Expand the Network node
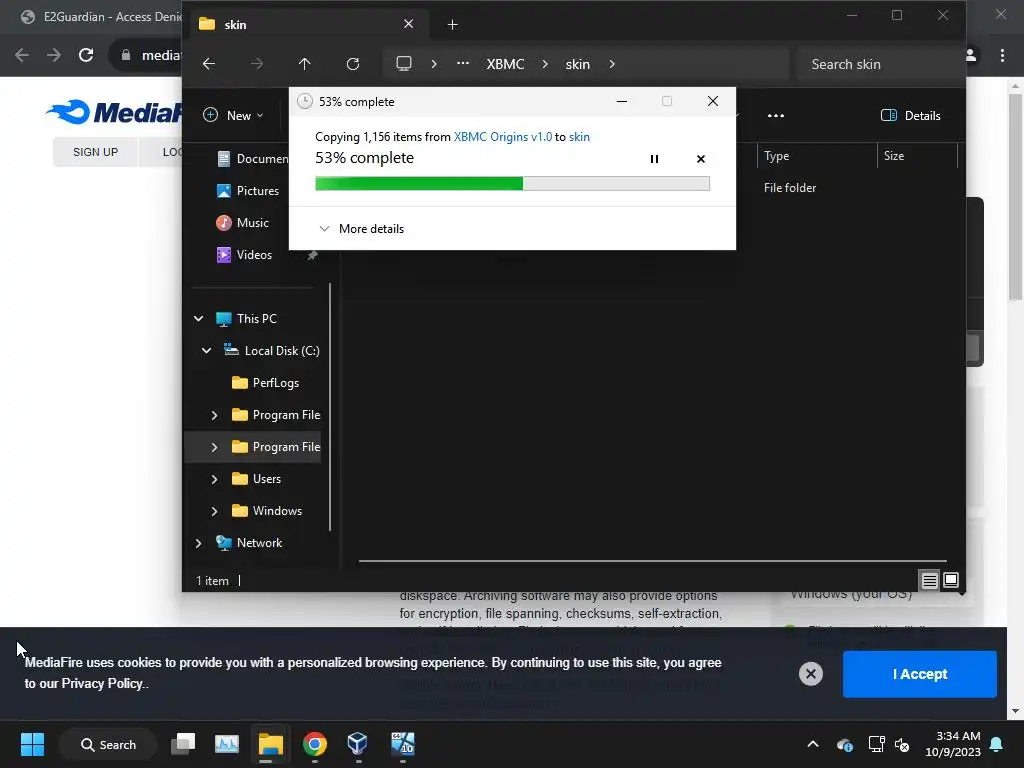The image size is (1024, 768). click(199, 543)
